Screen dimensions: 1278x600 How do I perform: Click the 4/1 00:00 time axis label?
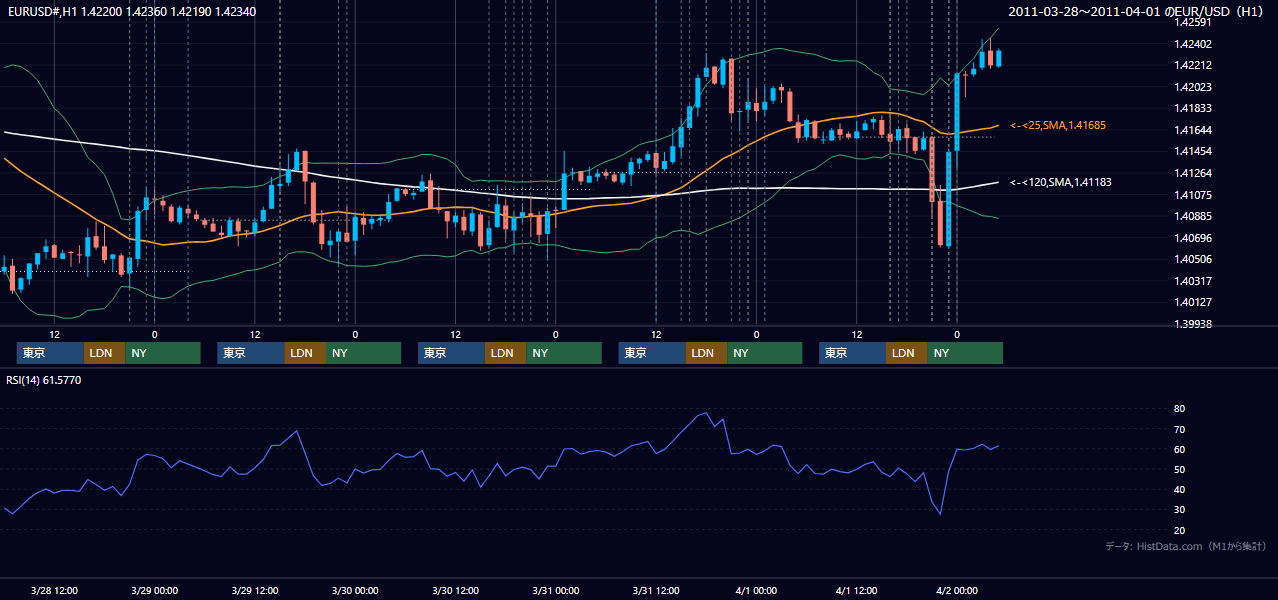pyautogui.click(x=756, y=590)
